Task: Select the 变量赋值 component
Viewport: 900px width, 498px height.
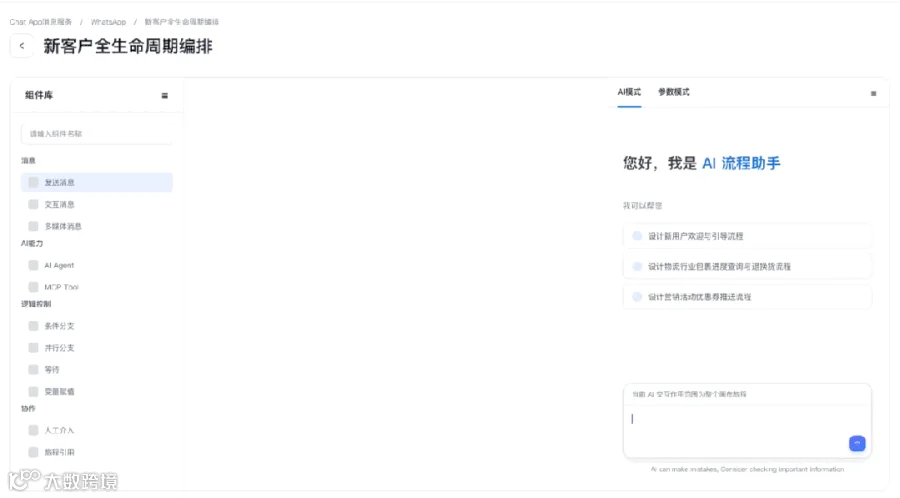Action: point(96,391)
